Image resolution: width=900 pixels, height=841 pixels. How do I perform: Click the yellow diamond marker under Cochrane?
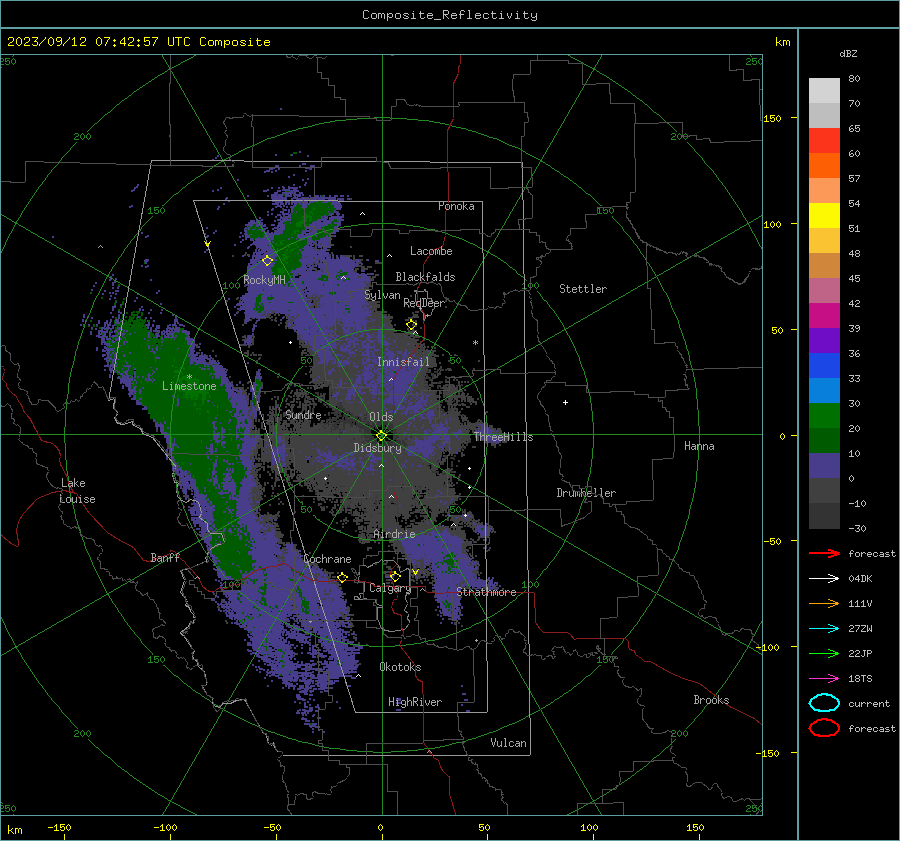pyautogui.click(x=343, y=577)
